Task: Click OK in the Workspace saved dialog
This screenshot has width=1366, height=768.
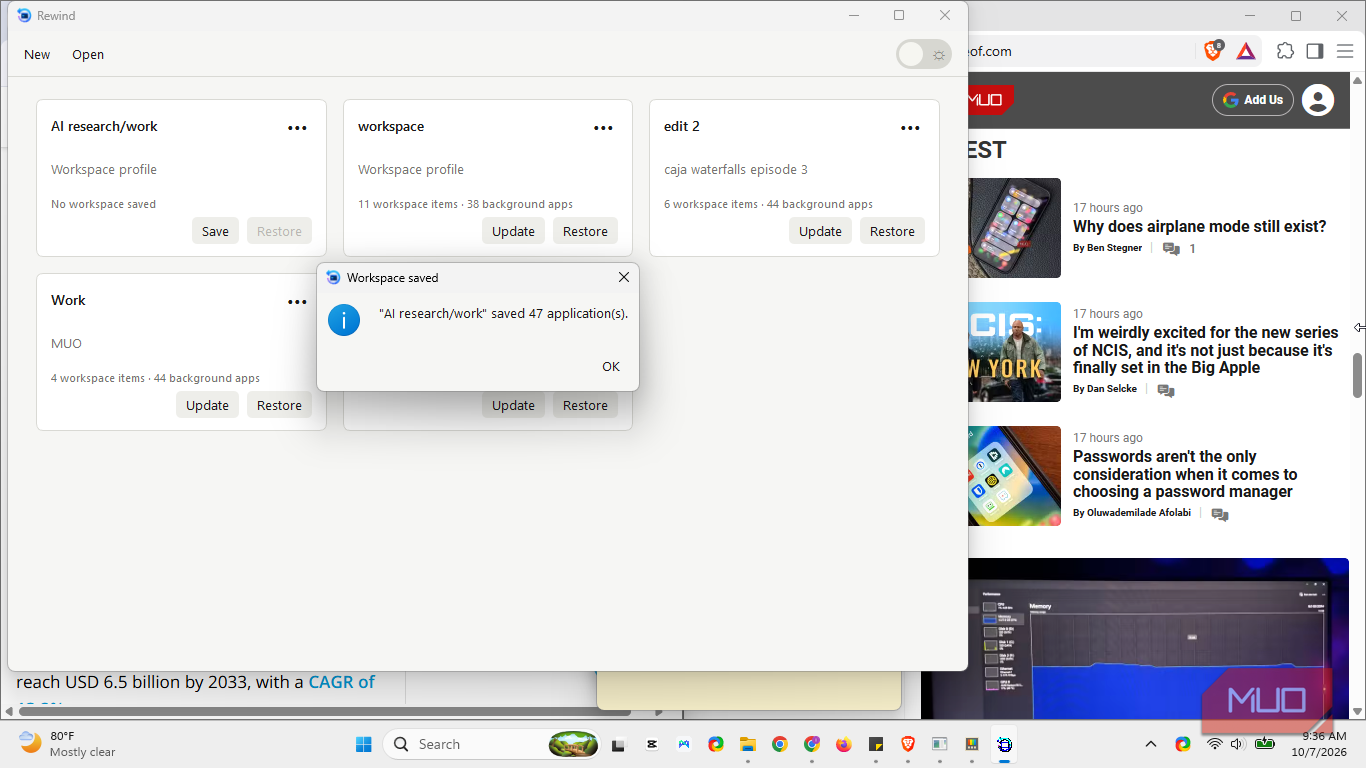Action: click(x=611, y=367)
